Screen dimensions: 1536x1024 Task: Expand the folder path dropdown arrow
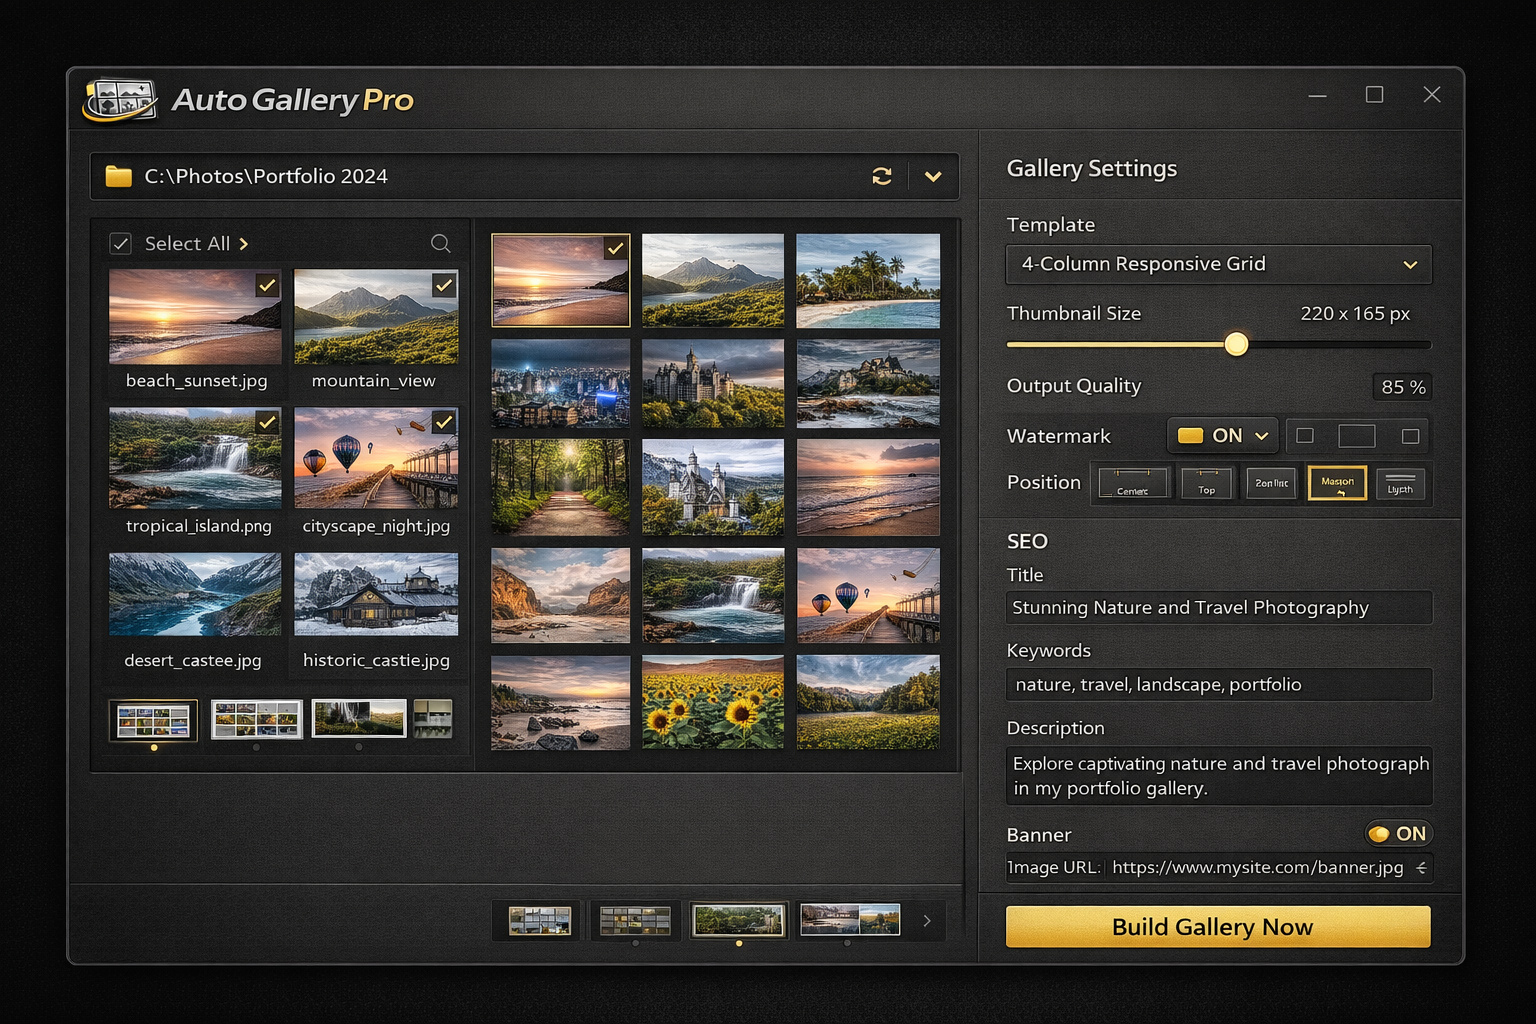point(932,176)
